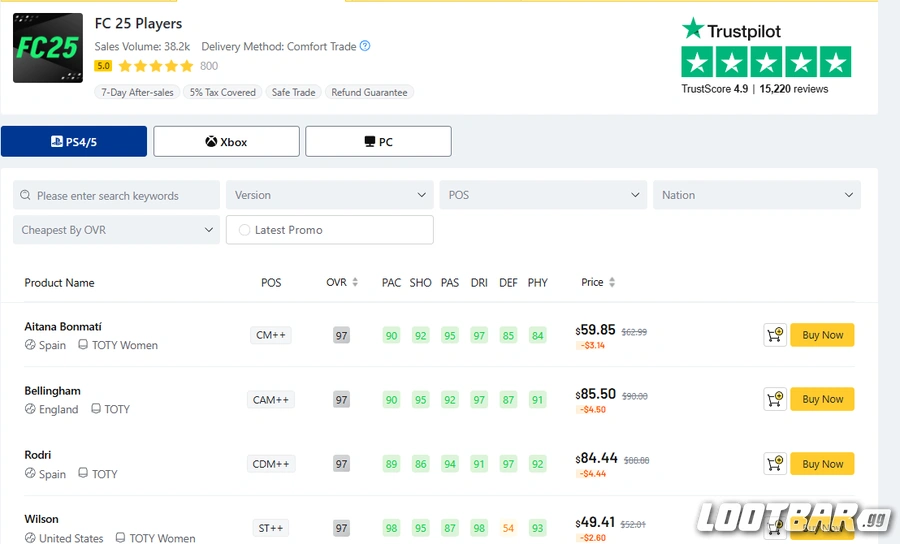Click the Xbox logo icon in Xbox tab
Image resolution: width=900 pixels, height=544 pixels.
coord(211,141)
